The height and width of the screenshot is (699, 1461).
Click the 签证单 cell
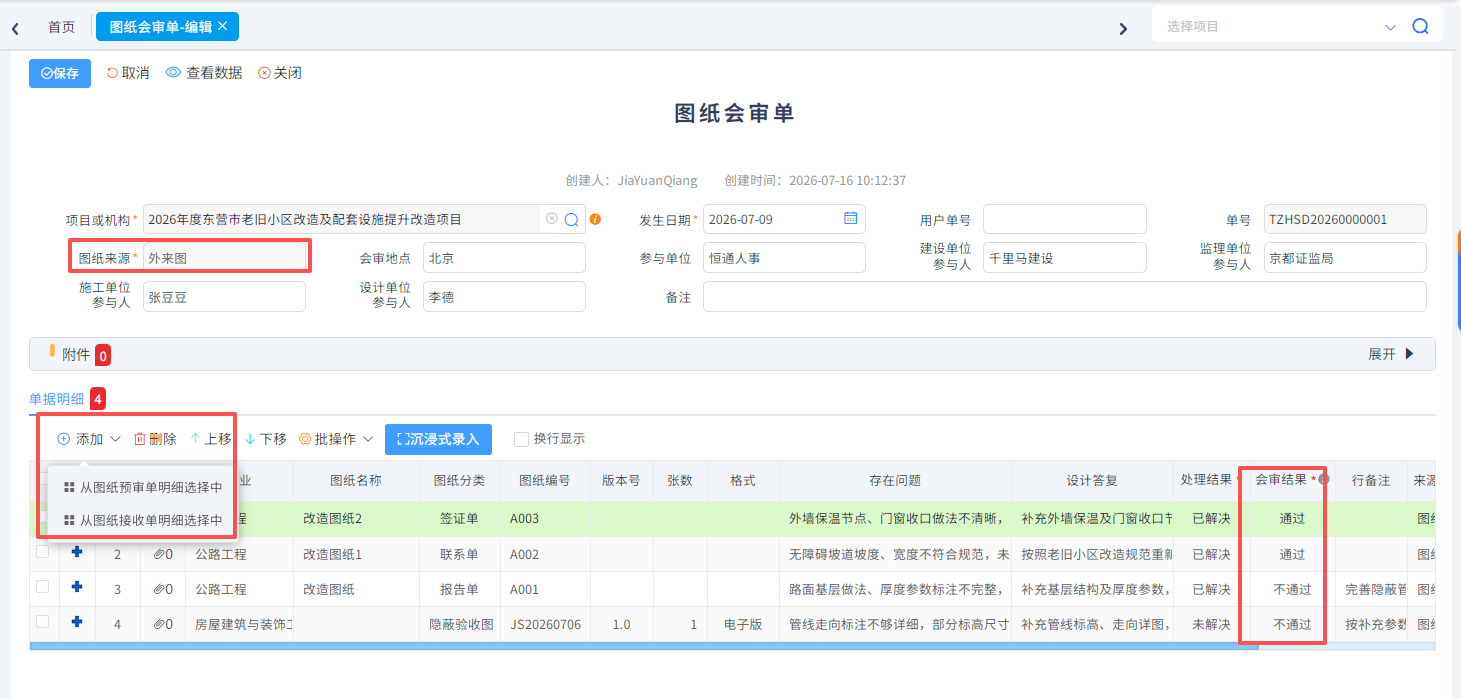pos(461,519)
